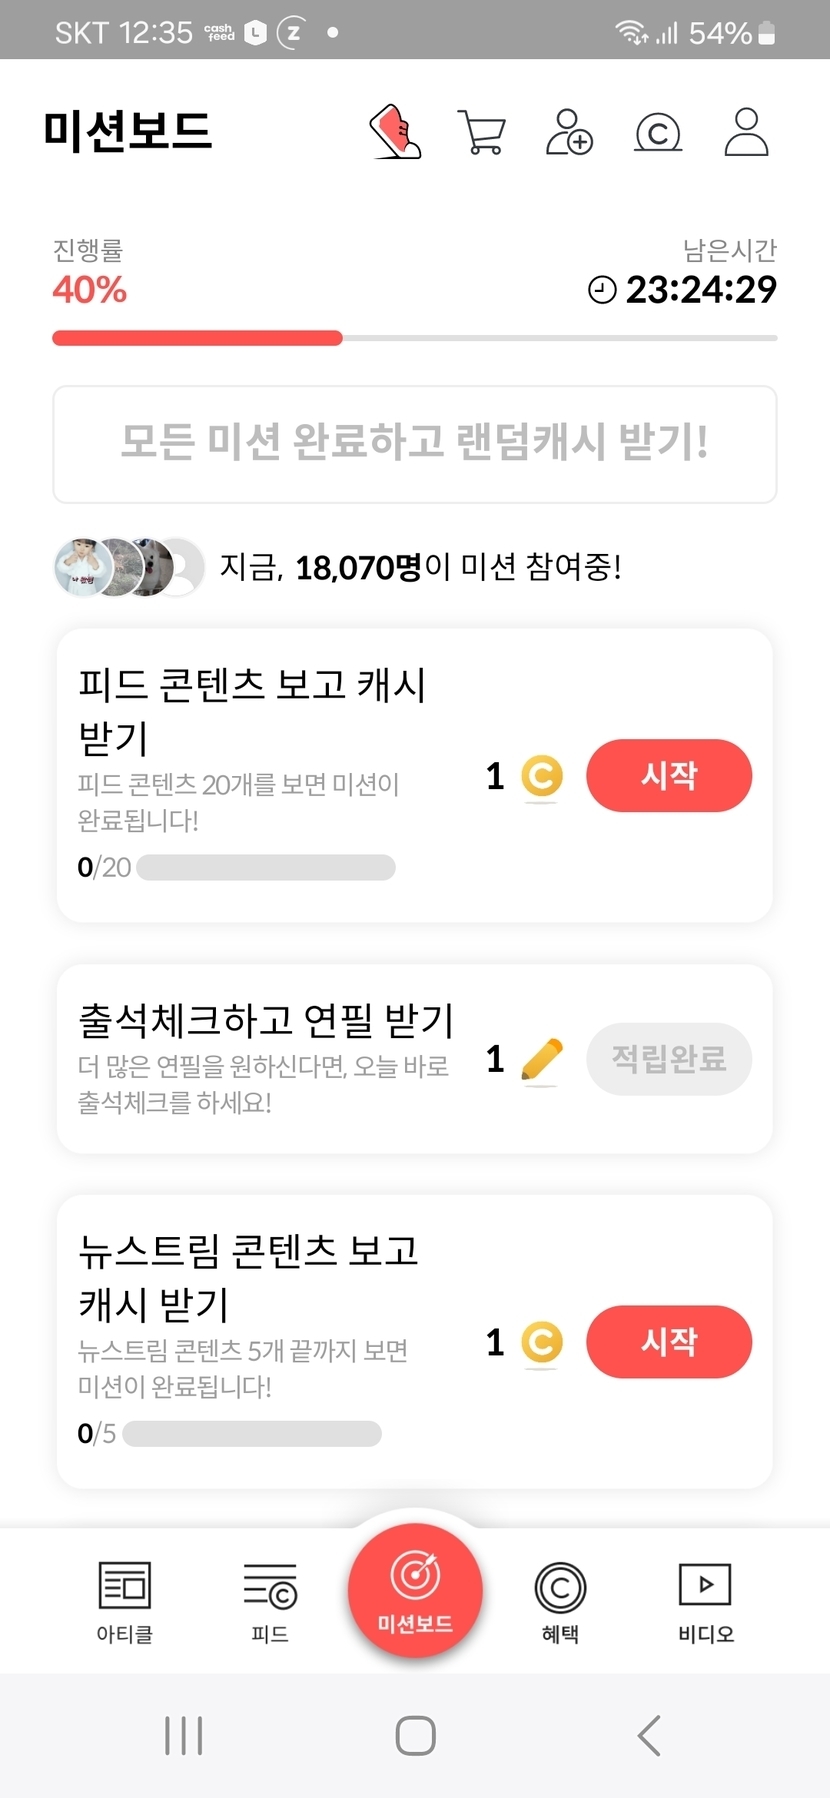Tap 모든 미션 완료하고 랜덤캐시 받기 banner

415,443
